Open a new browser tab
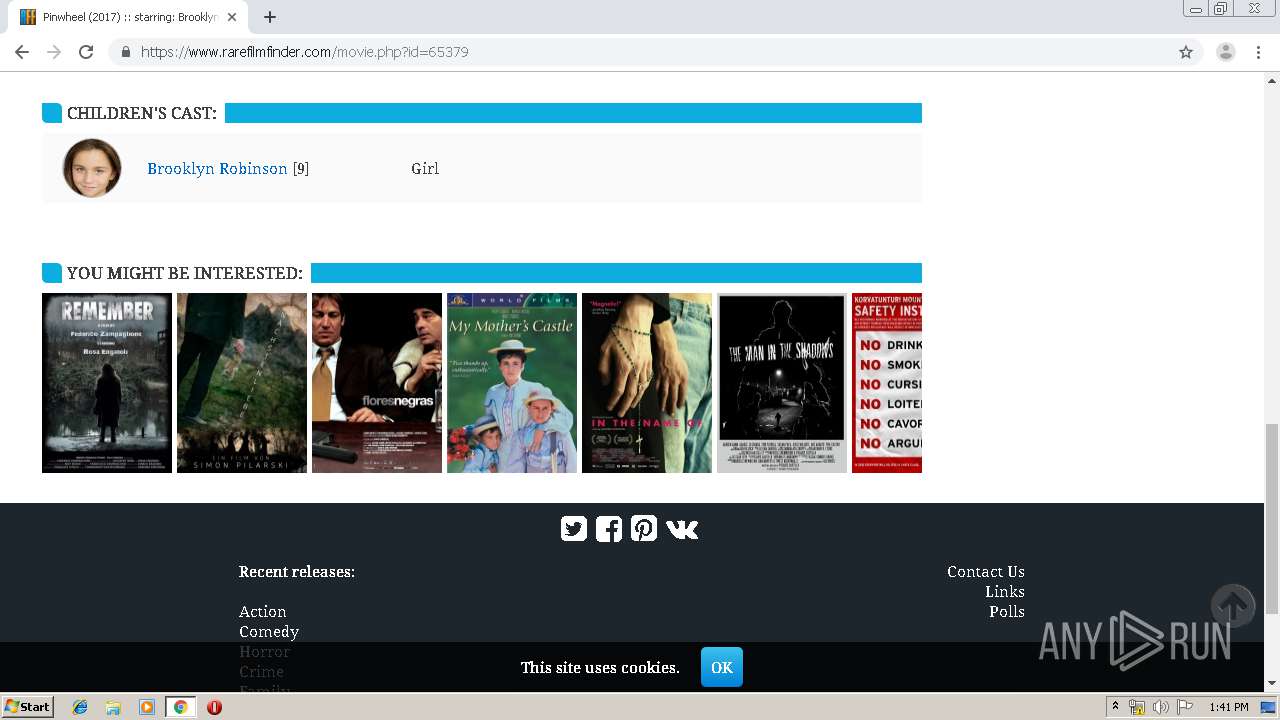This screenshot has height=720, width=1280. point(270,17)
